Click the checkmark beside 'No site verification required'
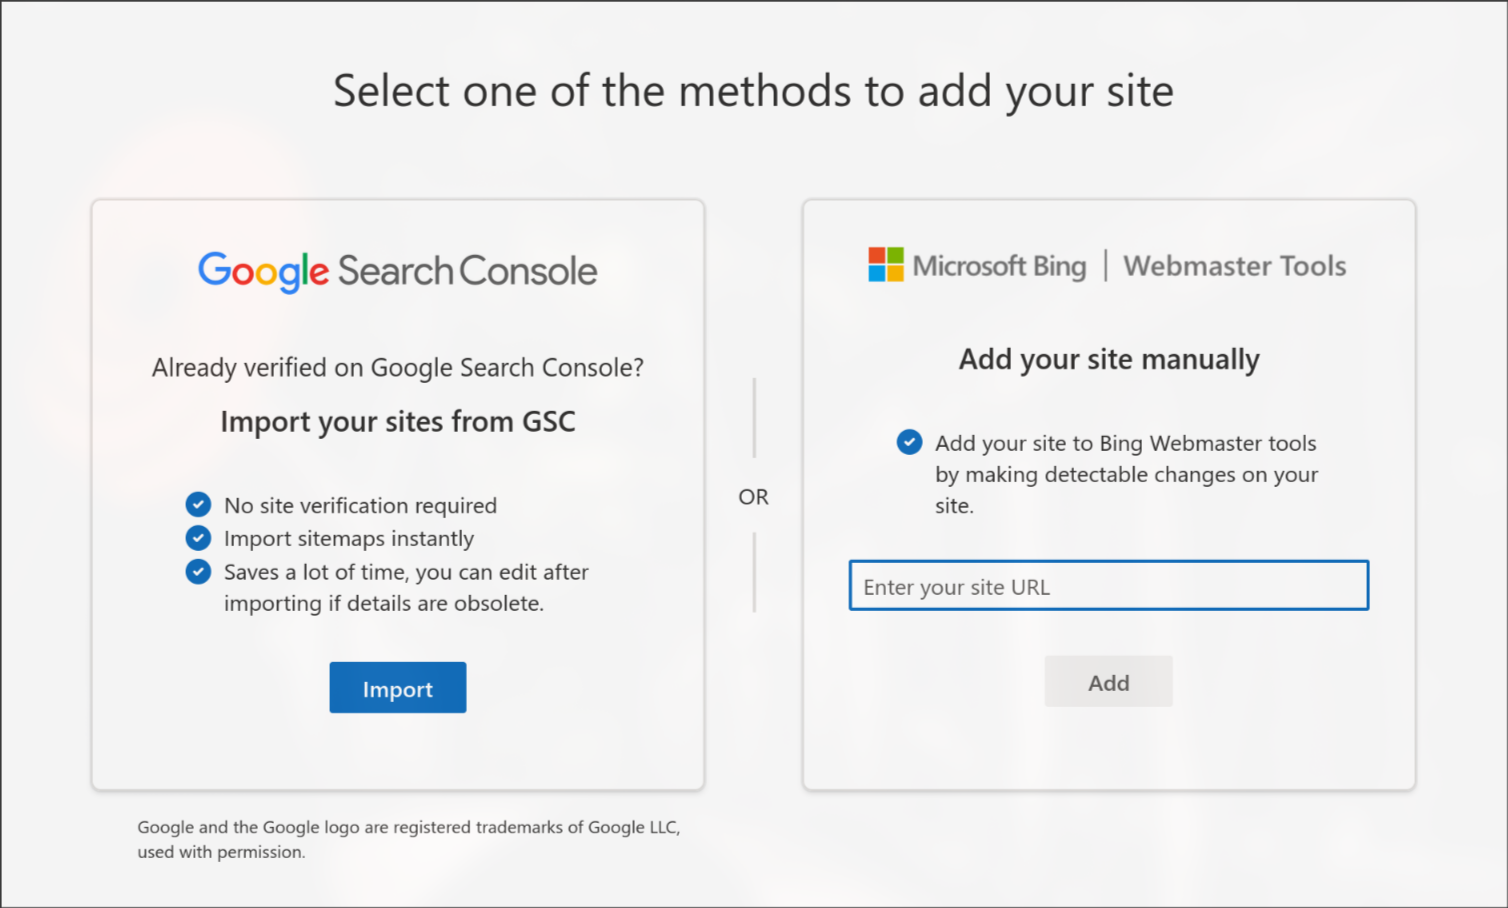The width and height of the screenshot is (1508, 908). 198,505
